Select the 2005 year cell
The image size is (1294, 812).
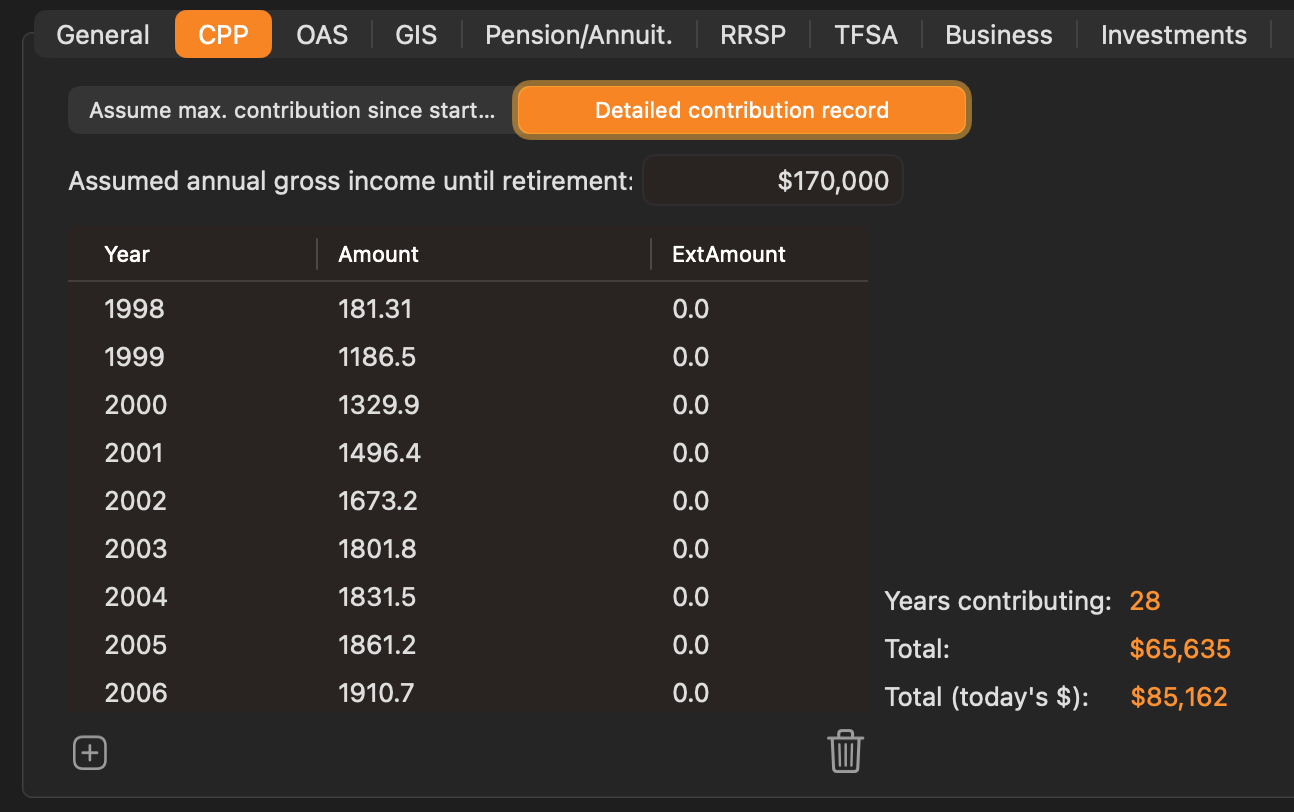point(136,645)
